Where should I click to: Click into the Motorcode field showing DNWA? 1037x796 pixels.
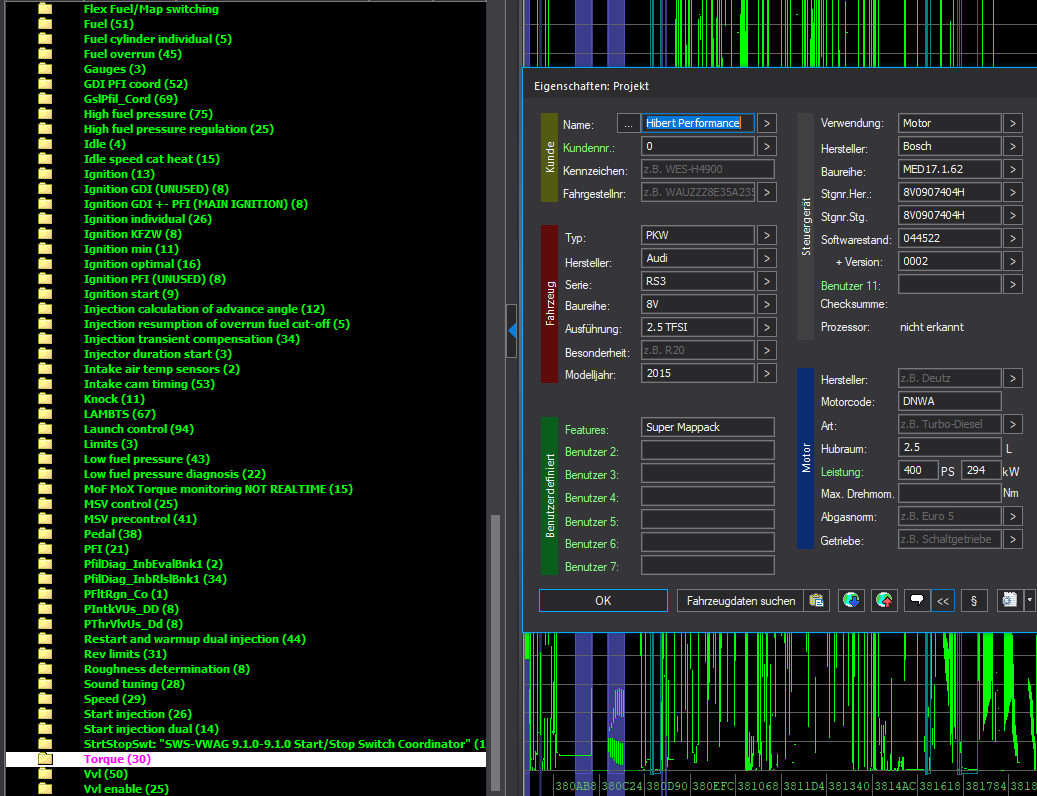950,401
